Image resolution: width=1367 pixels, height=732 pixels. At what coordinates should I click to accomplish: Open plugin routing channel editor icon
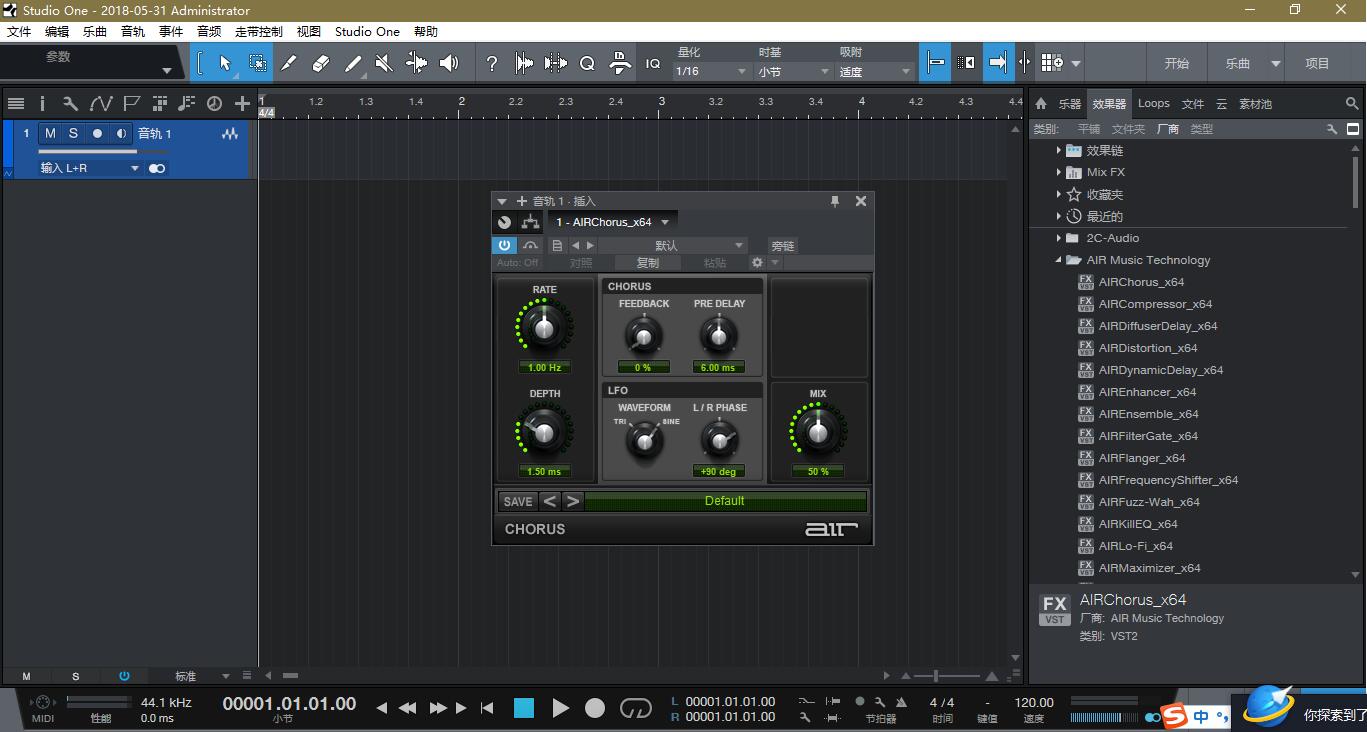[x=530, y=222]
